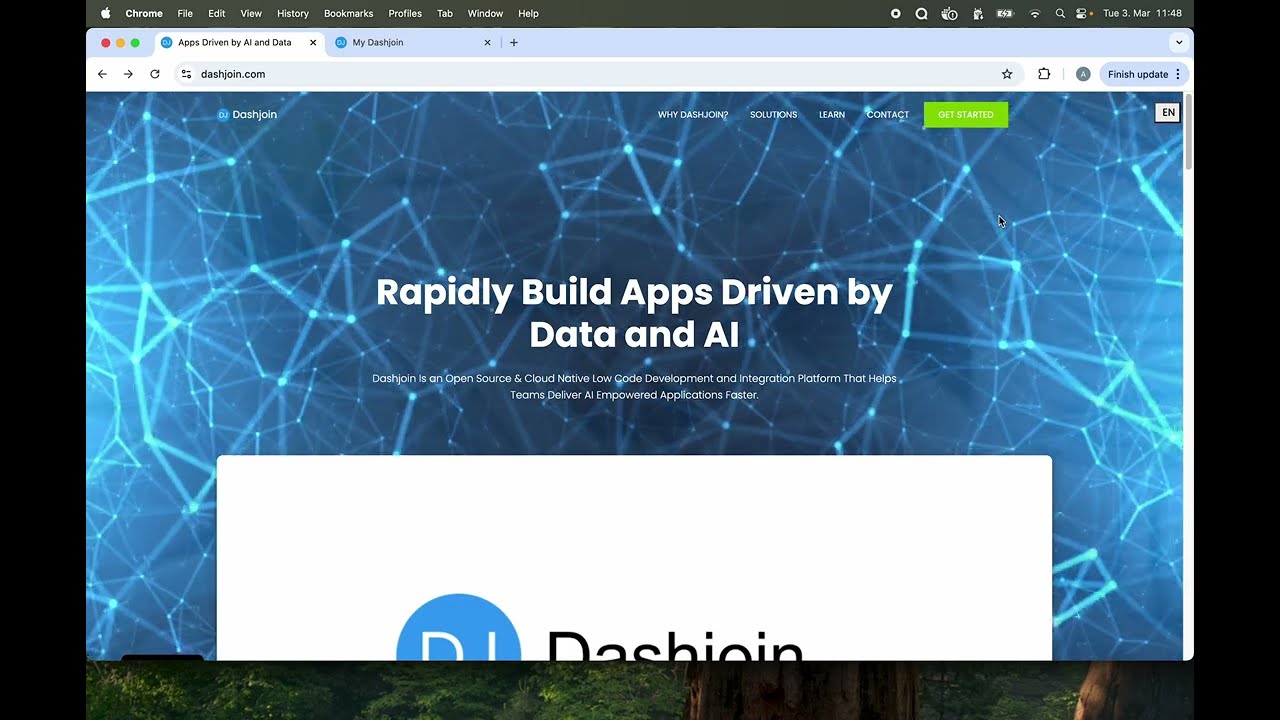Open Control Center in the menu bar

(x=1081, y=14)
